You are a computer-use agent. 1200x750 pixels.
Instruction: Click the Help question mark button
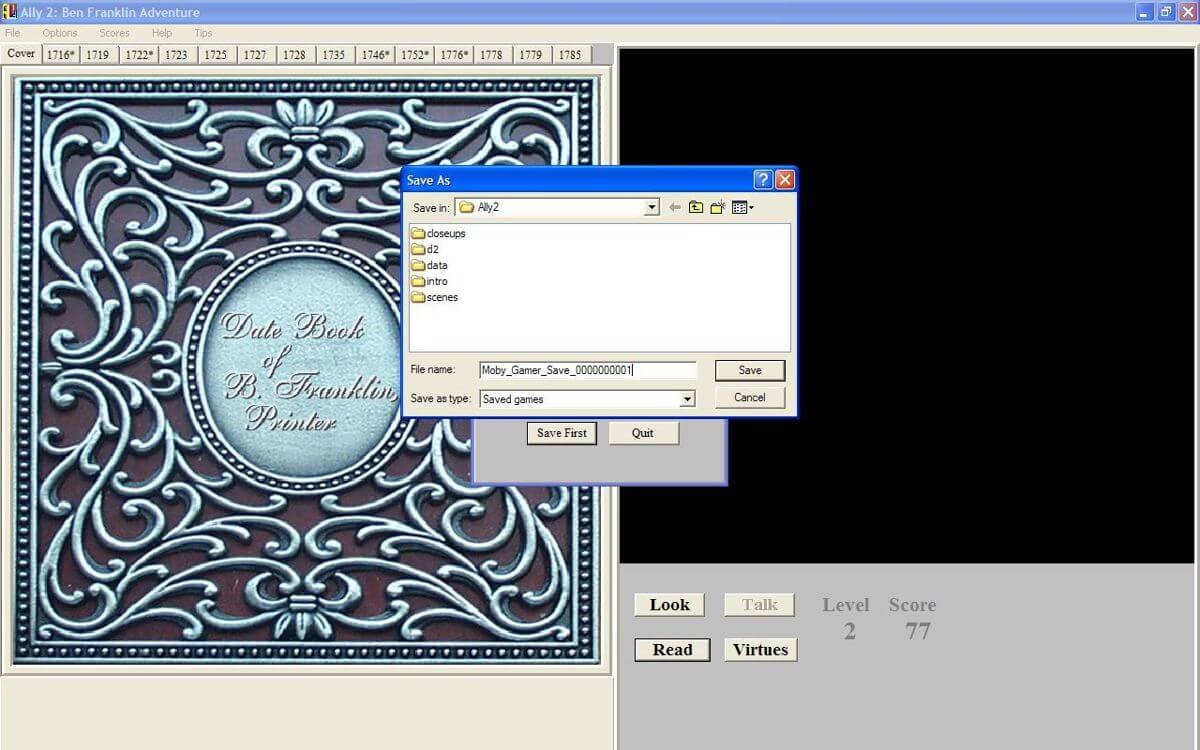(763, 180)
